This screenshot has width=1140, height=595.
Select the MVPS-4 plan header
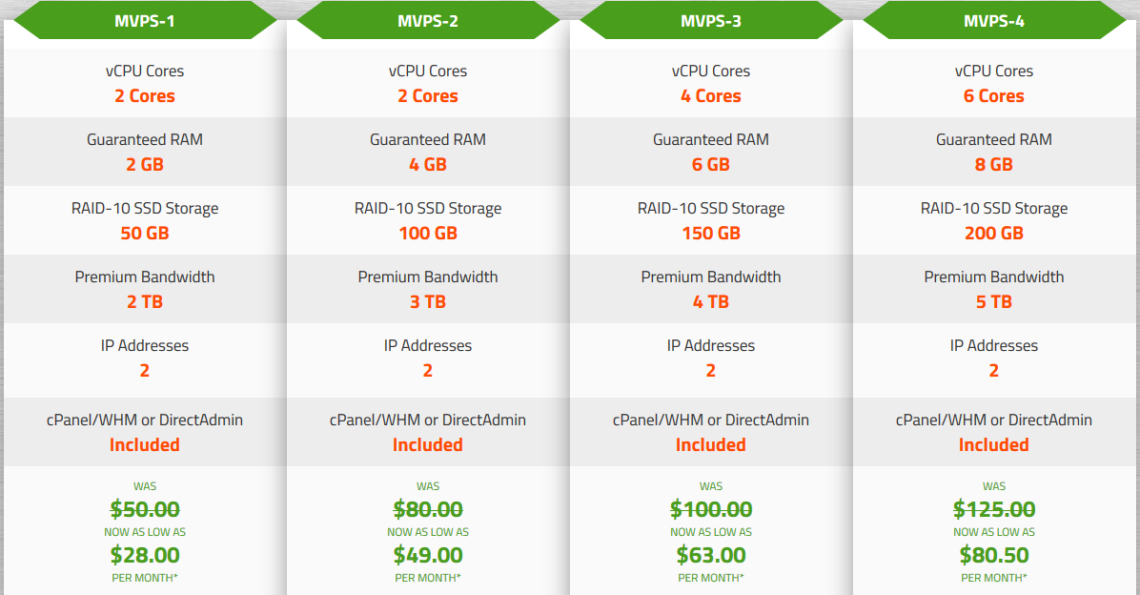pos(994,20)
